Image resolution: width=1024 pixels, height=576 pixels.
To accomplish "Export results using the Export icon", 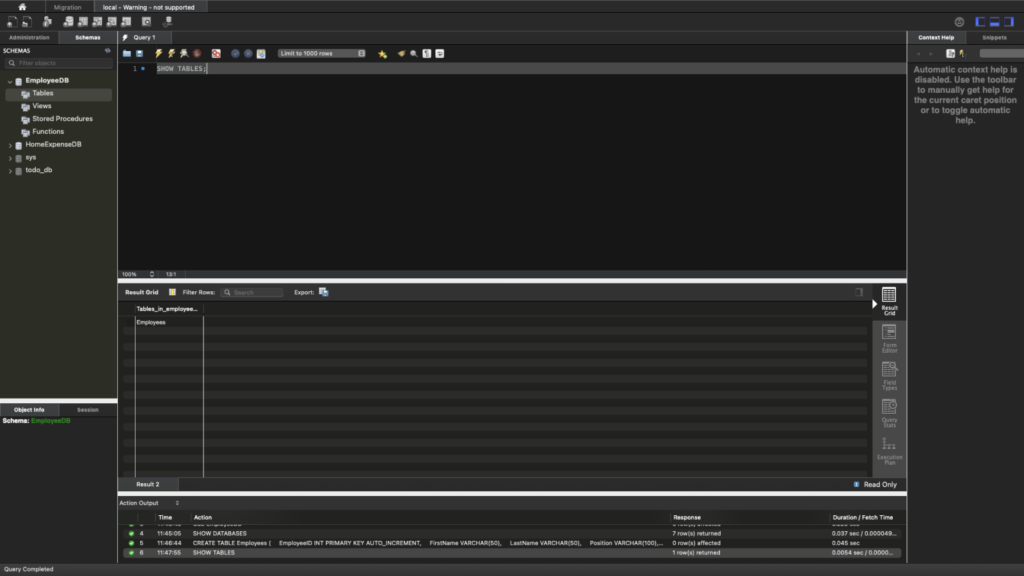I will 323,292.
